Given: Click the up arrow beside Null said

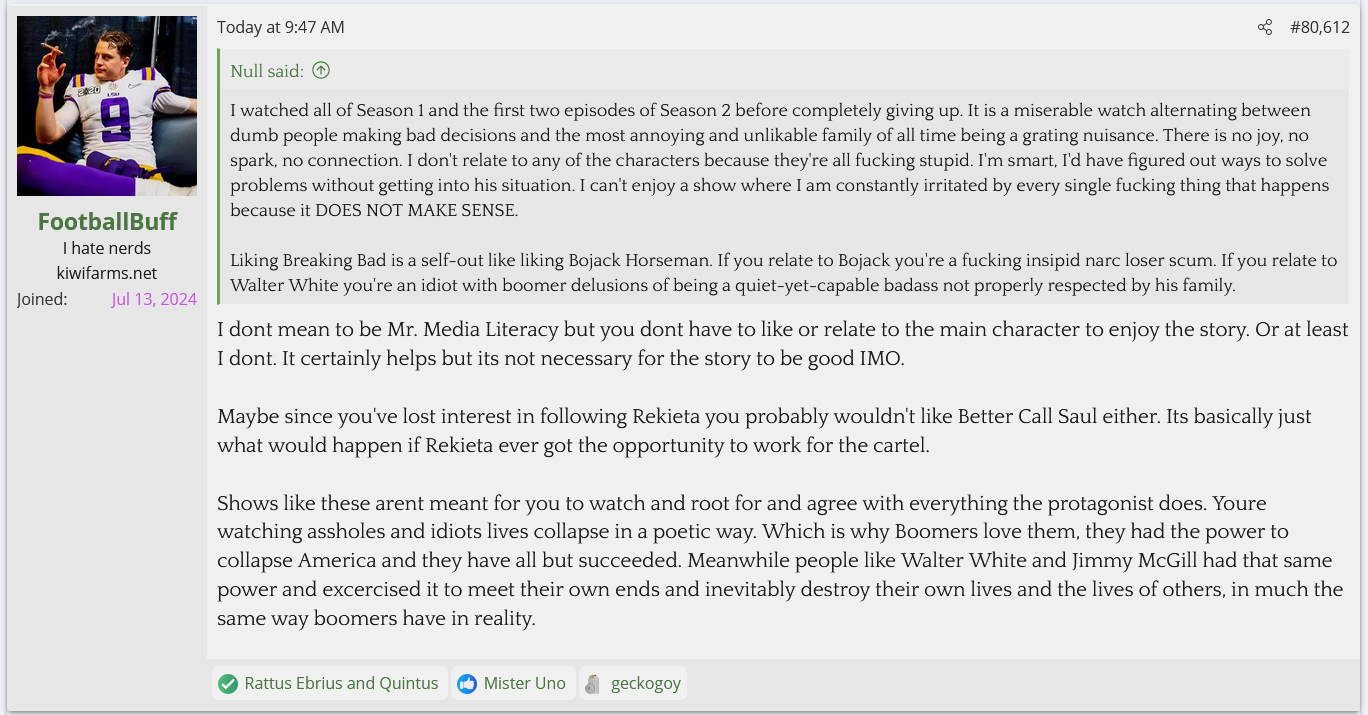Looking at the screenshot, I should click(321, 70).
